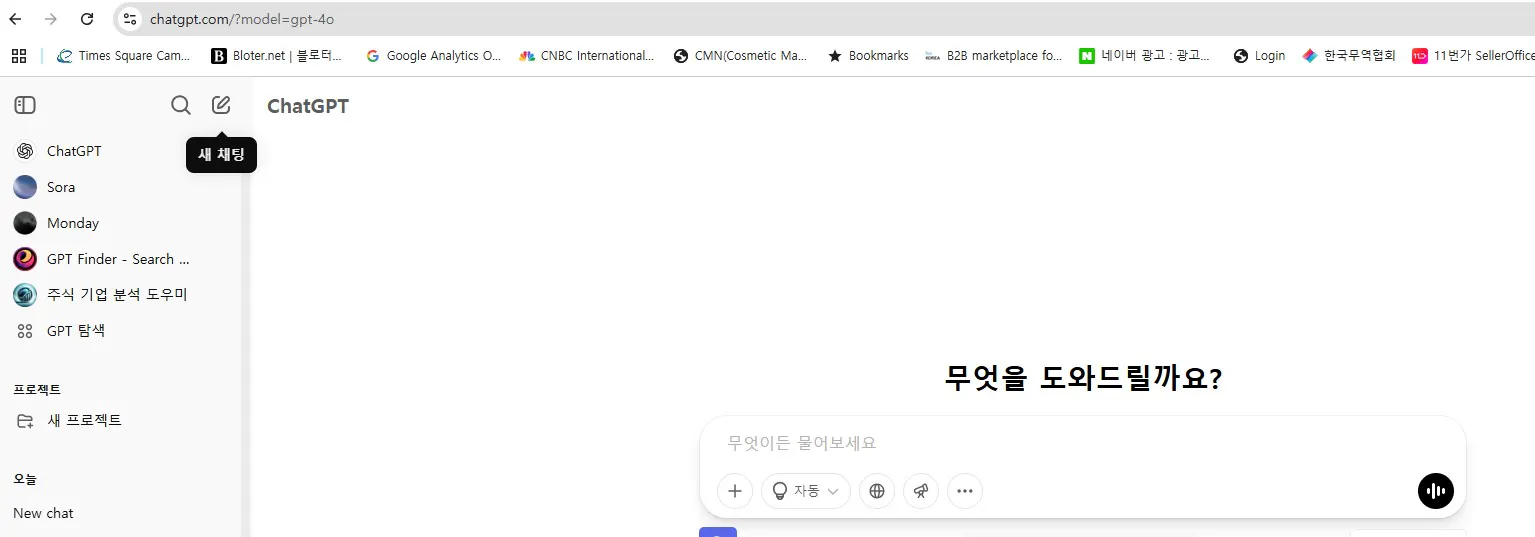Screen dimensions: 1535x537
Task: Open the 네이버 광고 bookmark
Action: click(1146, 56)
